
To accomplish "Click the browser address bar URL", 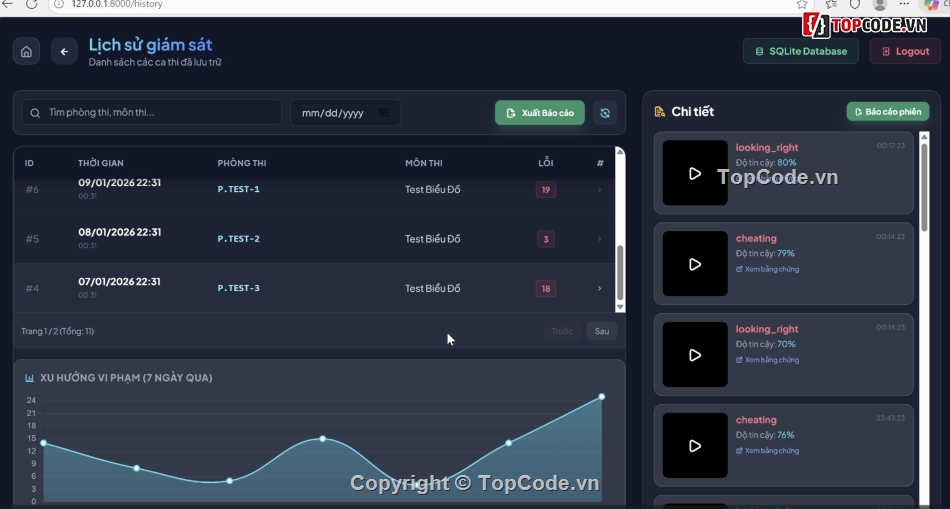I will (117, 4).
